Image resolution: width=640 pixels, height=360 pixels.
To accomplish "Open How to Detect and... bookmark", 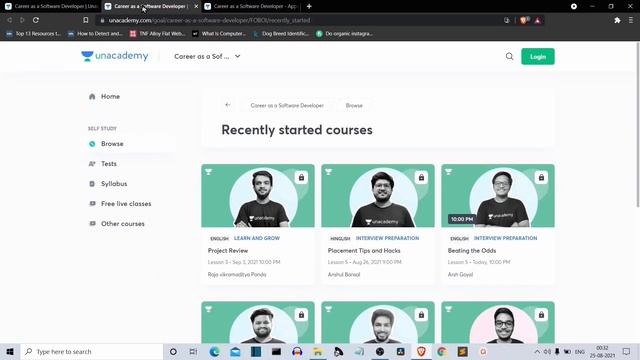I will pyautogui.click(x=96, y=33).
